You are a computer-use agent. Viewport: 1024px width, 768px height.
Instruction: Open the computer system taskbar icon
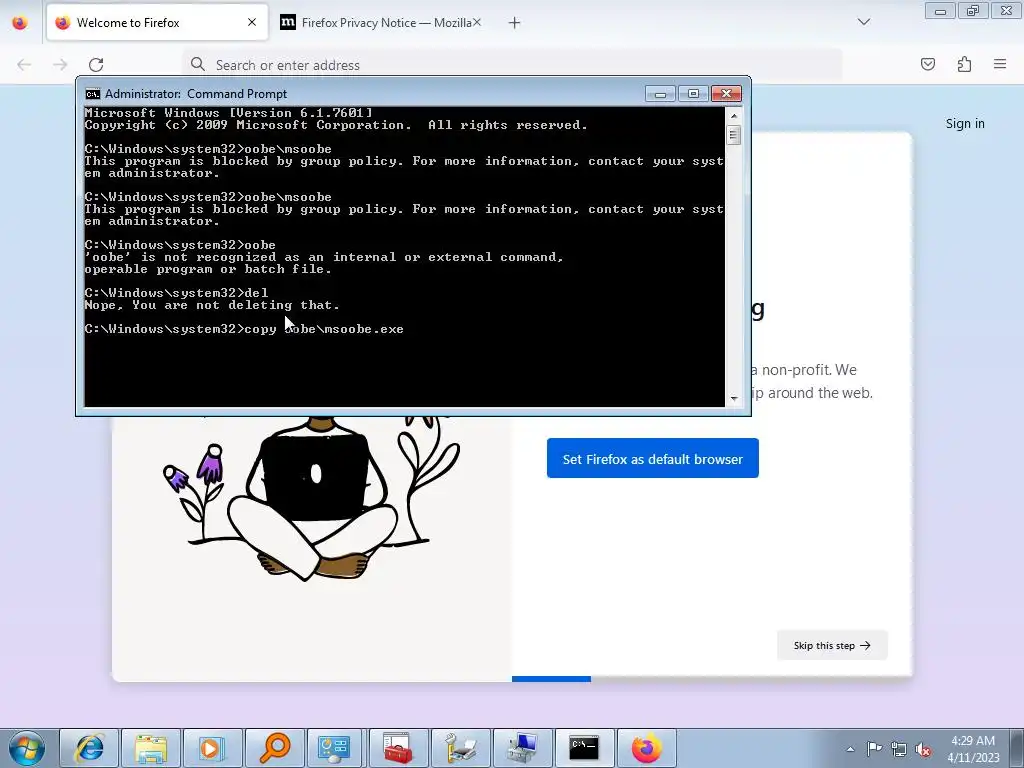pos(522,748)
